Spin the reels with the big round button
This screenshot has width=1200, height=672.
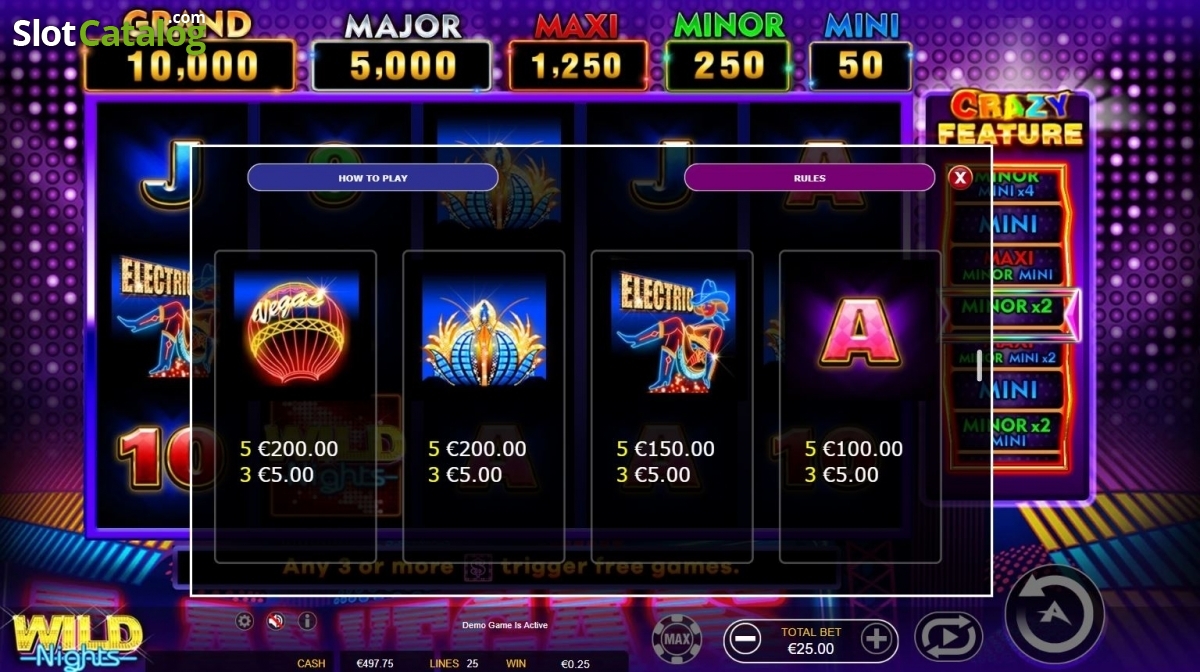click(x=1054, y=613)
